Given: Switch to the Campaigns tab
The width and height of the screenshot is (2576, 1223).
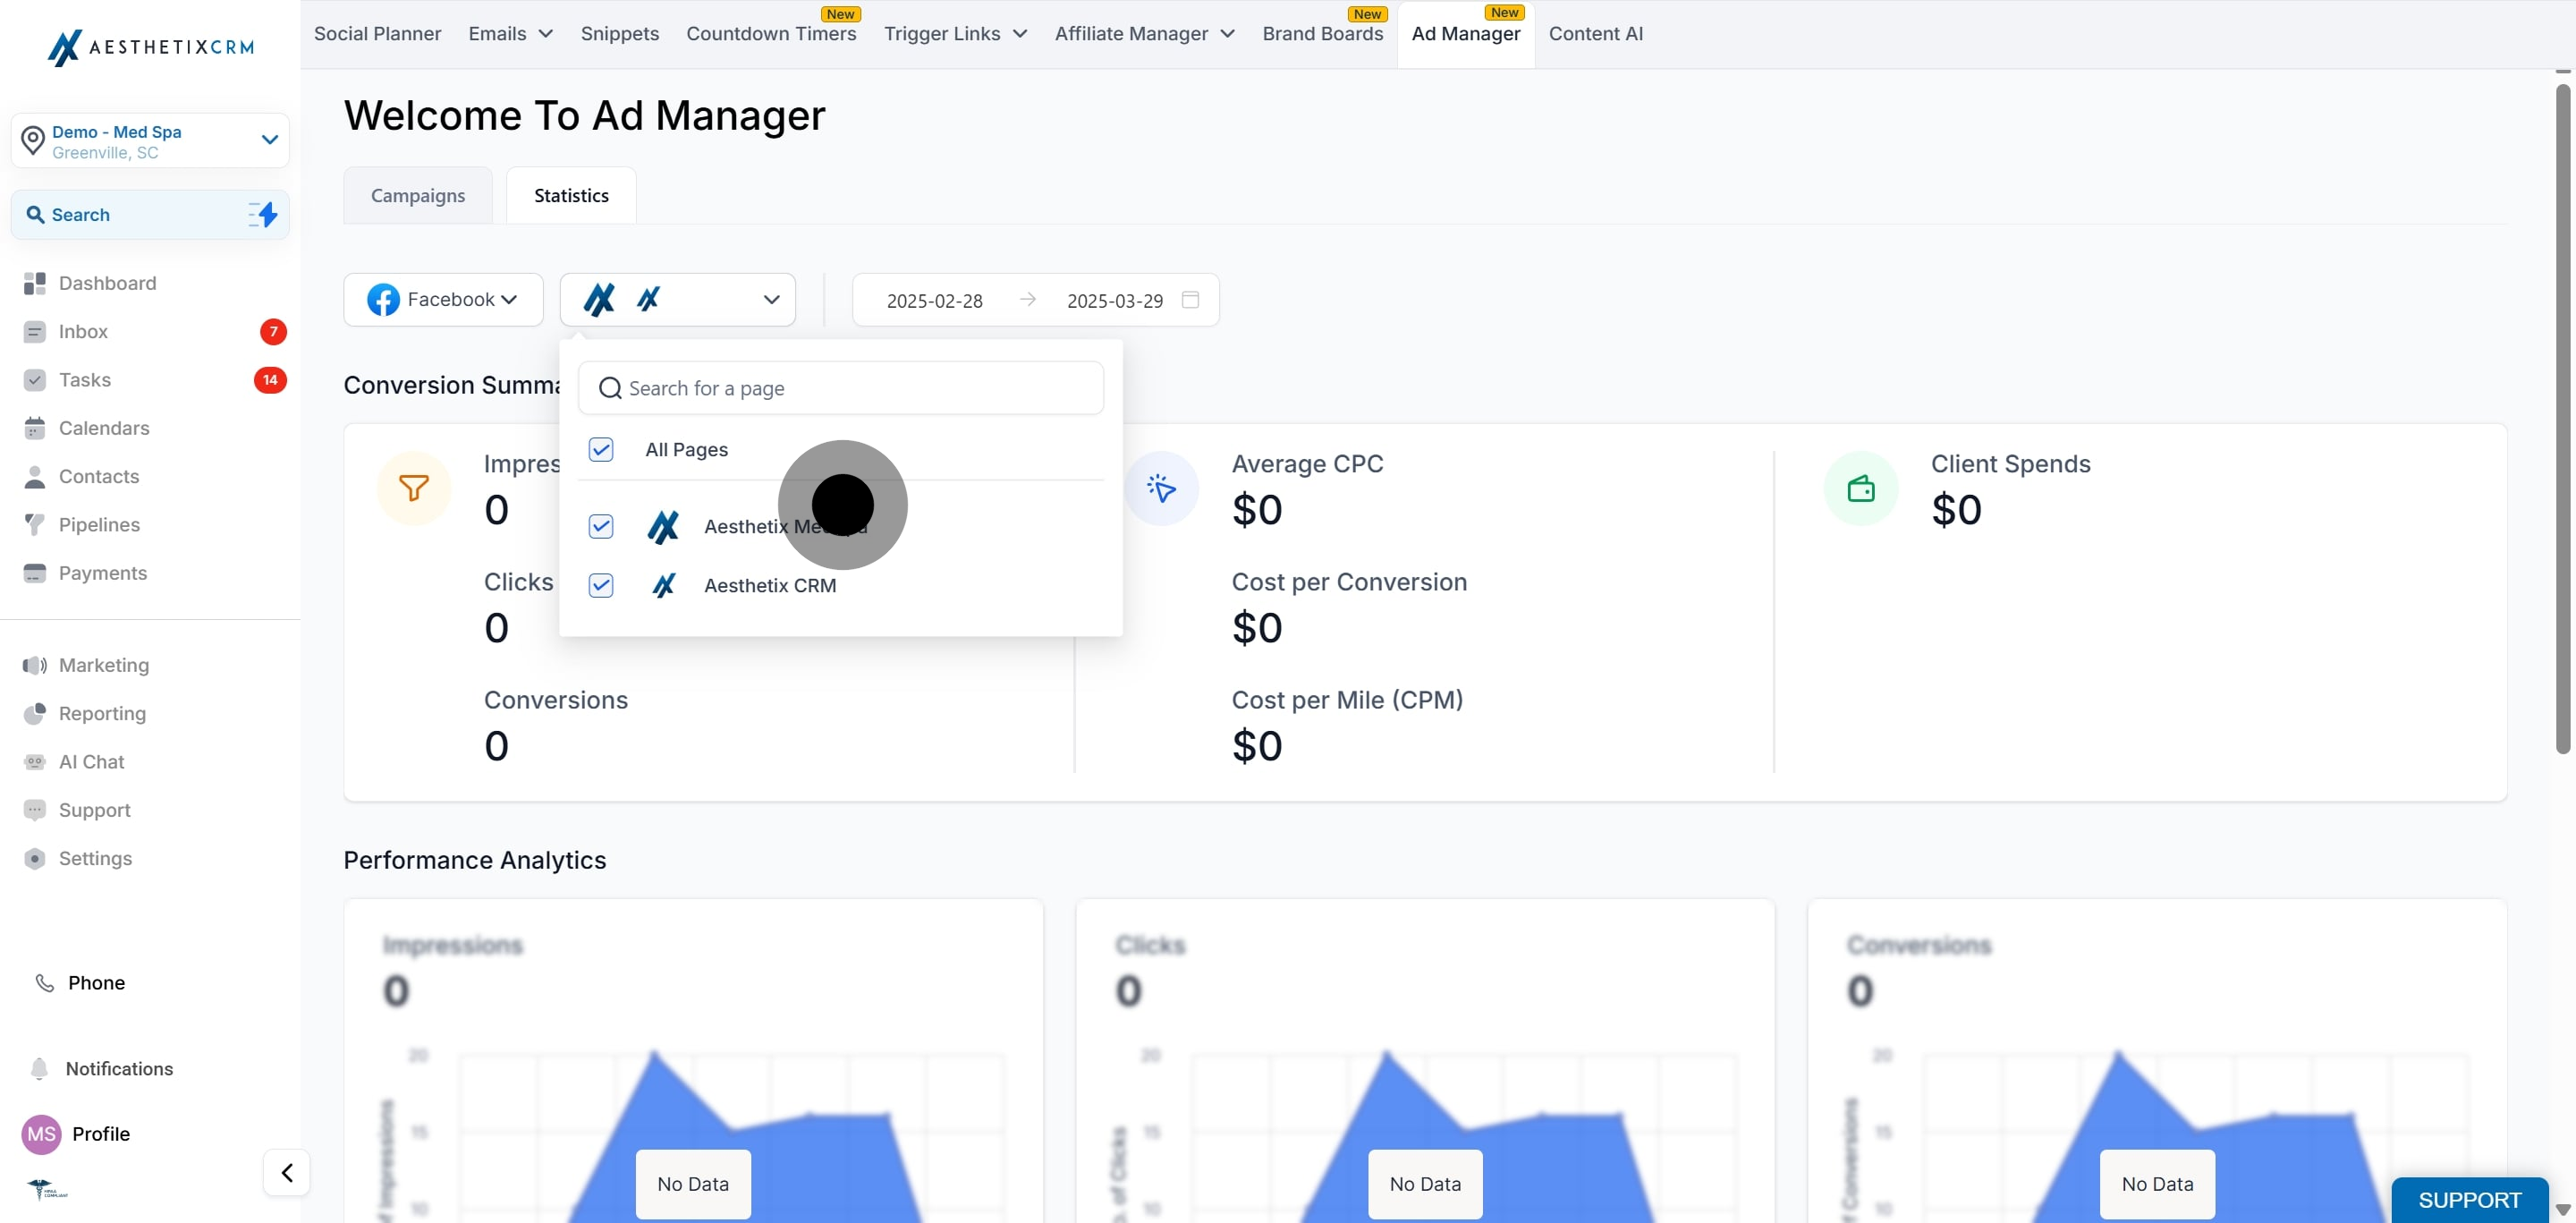Looking at the screenshot, I should pos(417,195).
